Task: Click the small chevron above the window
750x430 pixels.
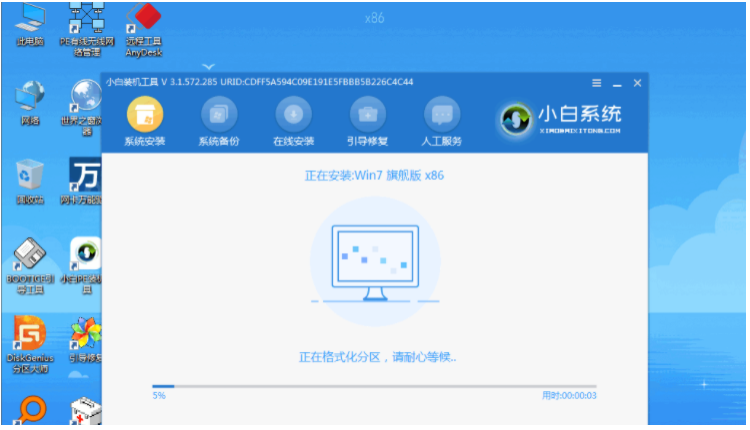Action: pyautogui.click(x=208, y=66)
